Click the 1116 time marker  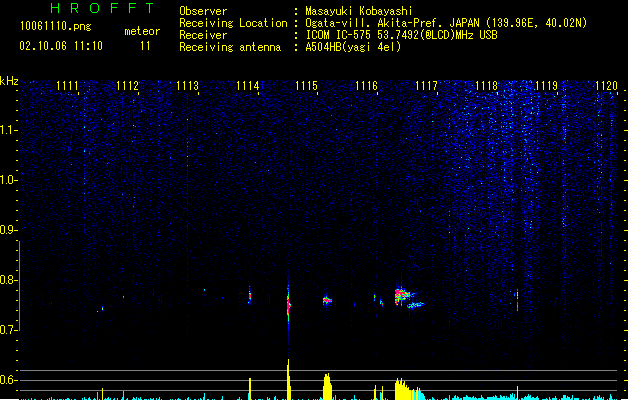click(367, 86)
